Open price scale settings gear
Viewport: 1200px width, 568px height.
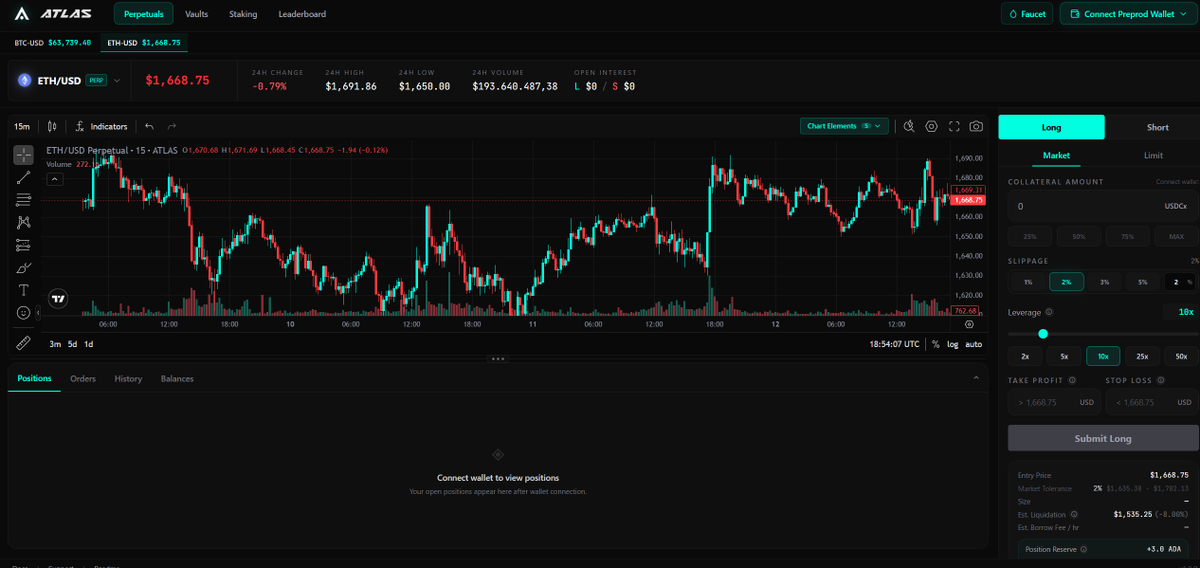pyautogui.click(x=969, y=325)
